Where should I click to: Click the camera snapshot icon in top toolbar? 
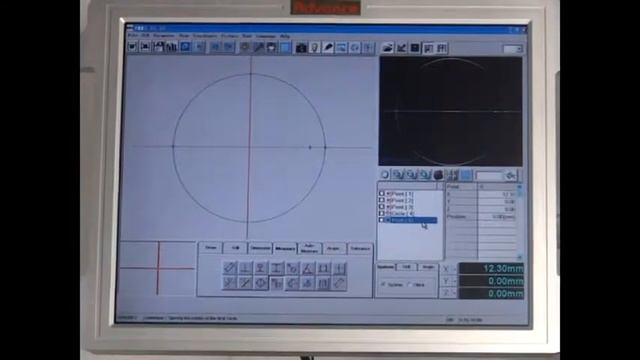[301, 48]
